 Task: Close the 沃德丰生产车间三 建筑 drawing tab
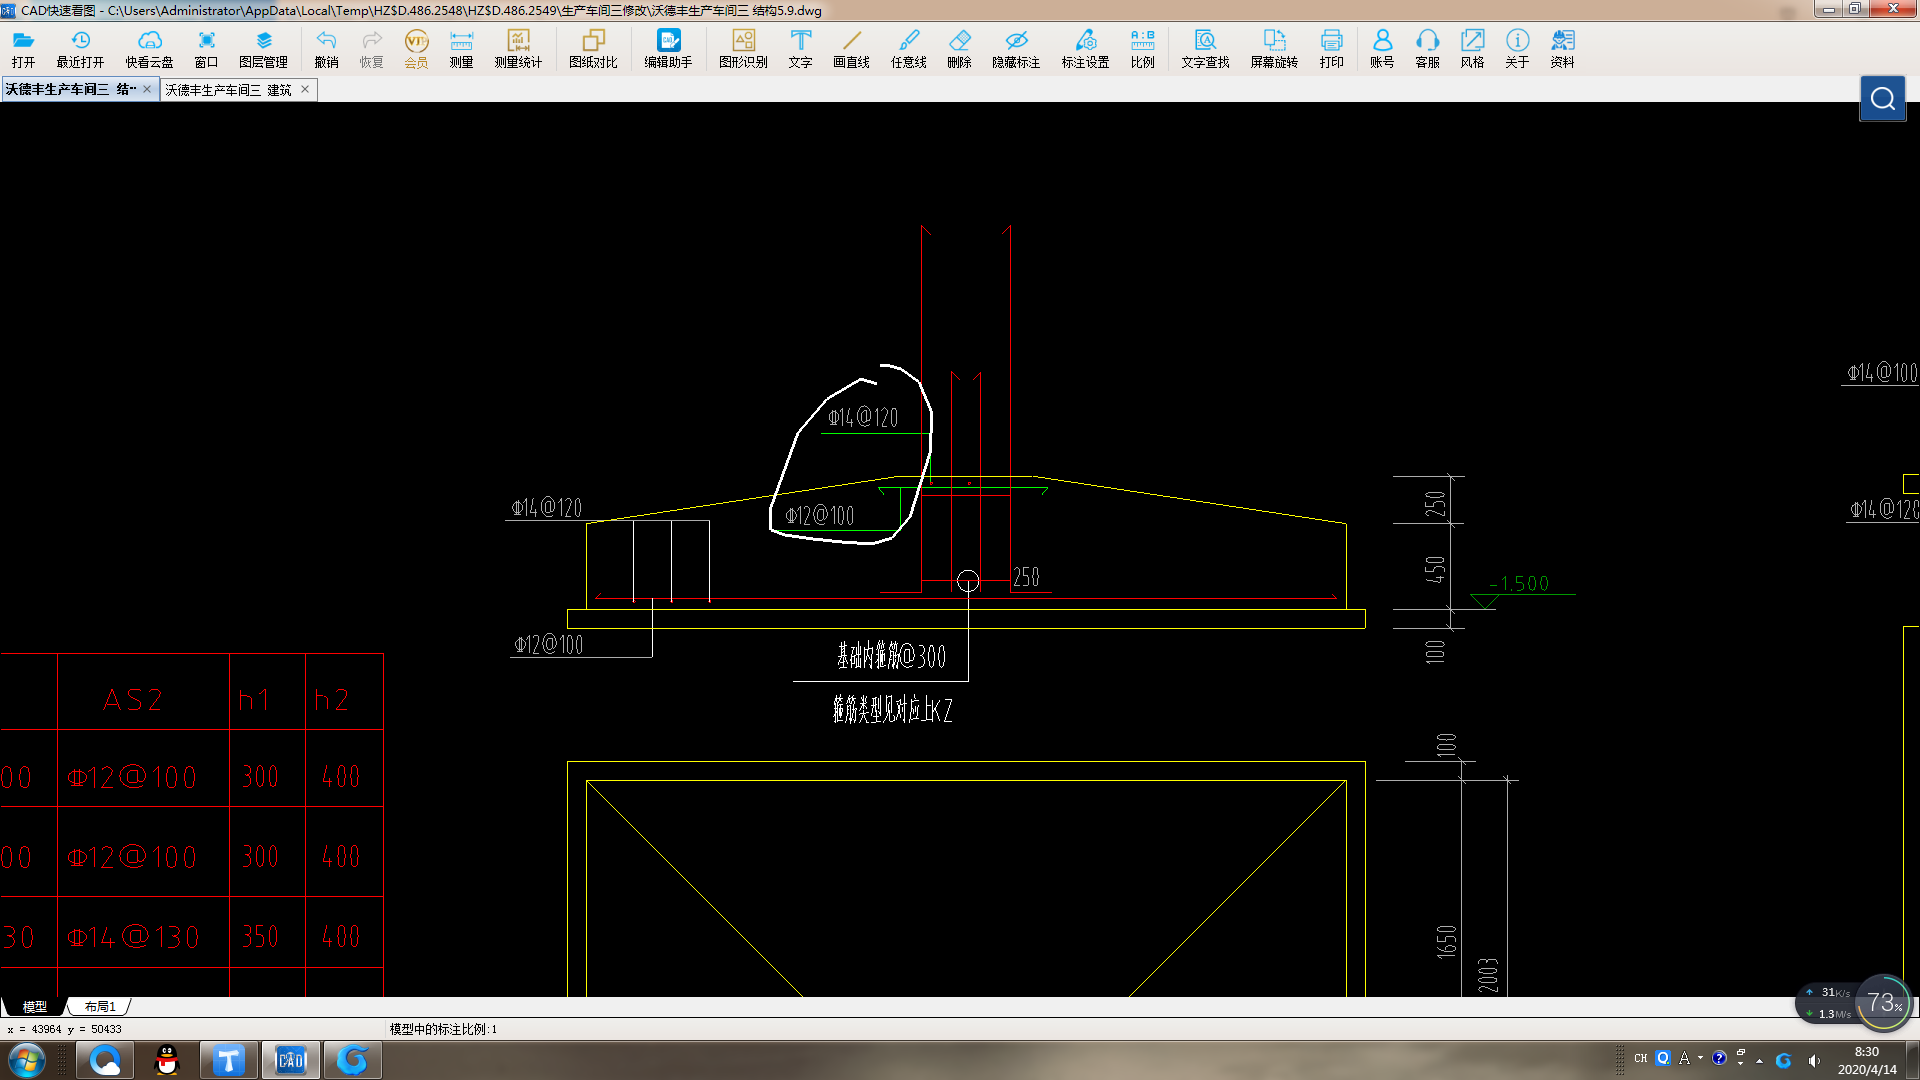(x=305, y=89)
